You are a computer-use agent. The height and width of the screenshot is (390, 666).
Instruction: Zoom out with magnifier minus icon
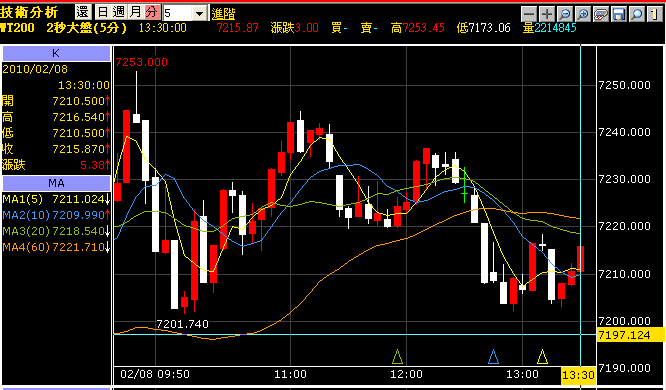565,14
